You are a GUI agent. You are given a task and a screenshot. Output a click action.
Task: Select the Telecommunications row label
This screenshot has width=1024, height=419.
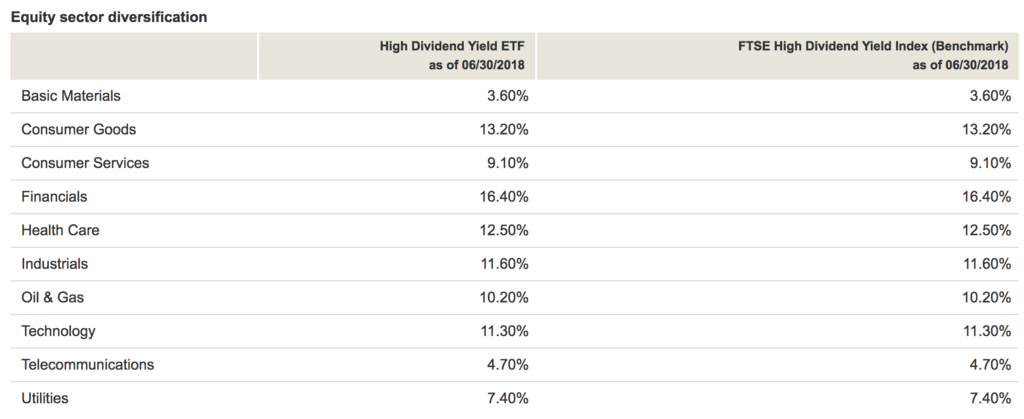tap(88, 364)
